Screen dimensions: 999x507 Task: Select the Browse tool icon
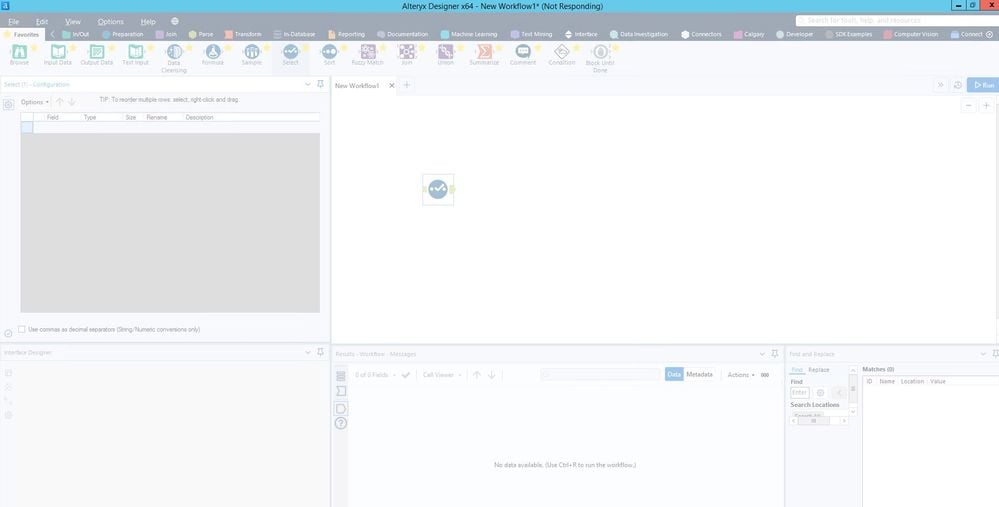click(19, 52)
